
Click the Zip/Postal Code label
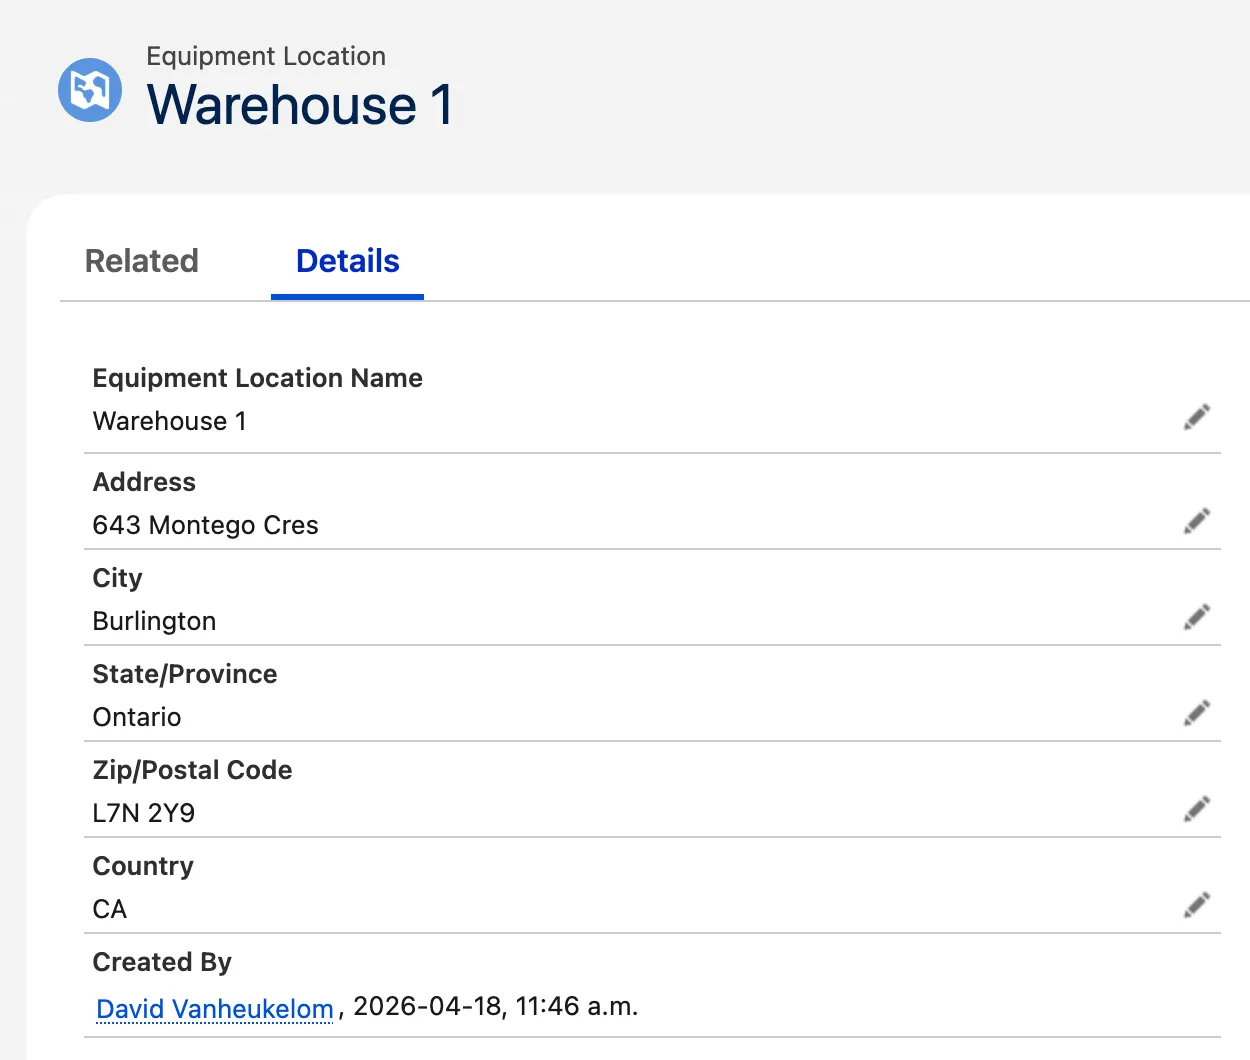pyautogui.click(x=193, y=770)
